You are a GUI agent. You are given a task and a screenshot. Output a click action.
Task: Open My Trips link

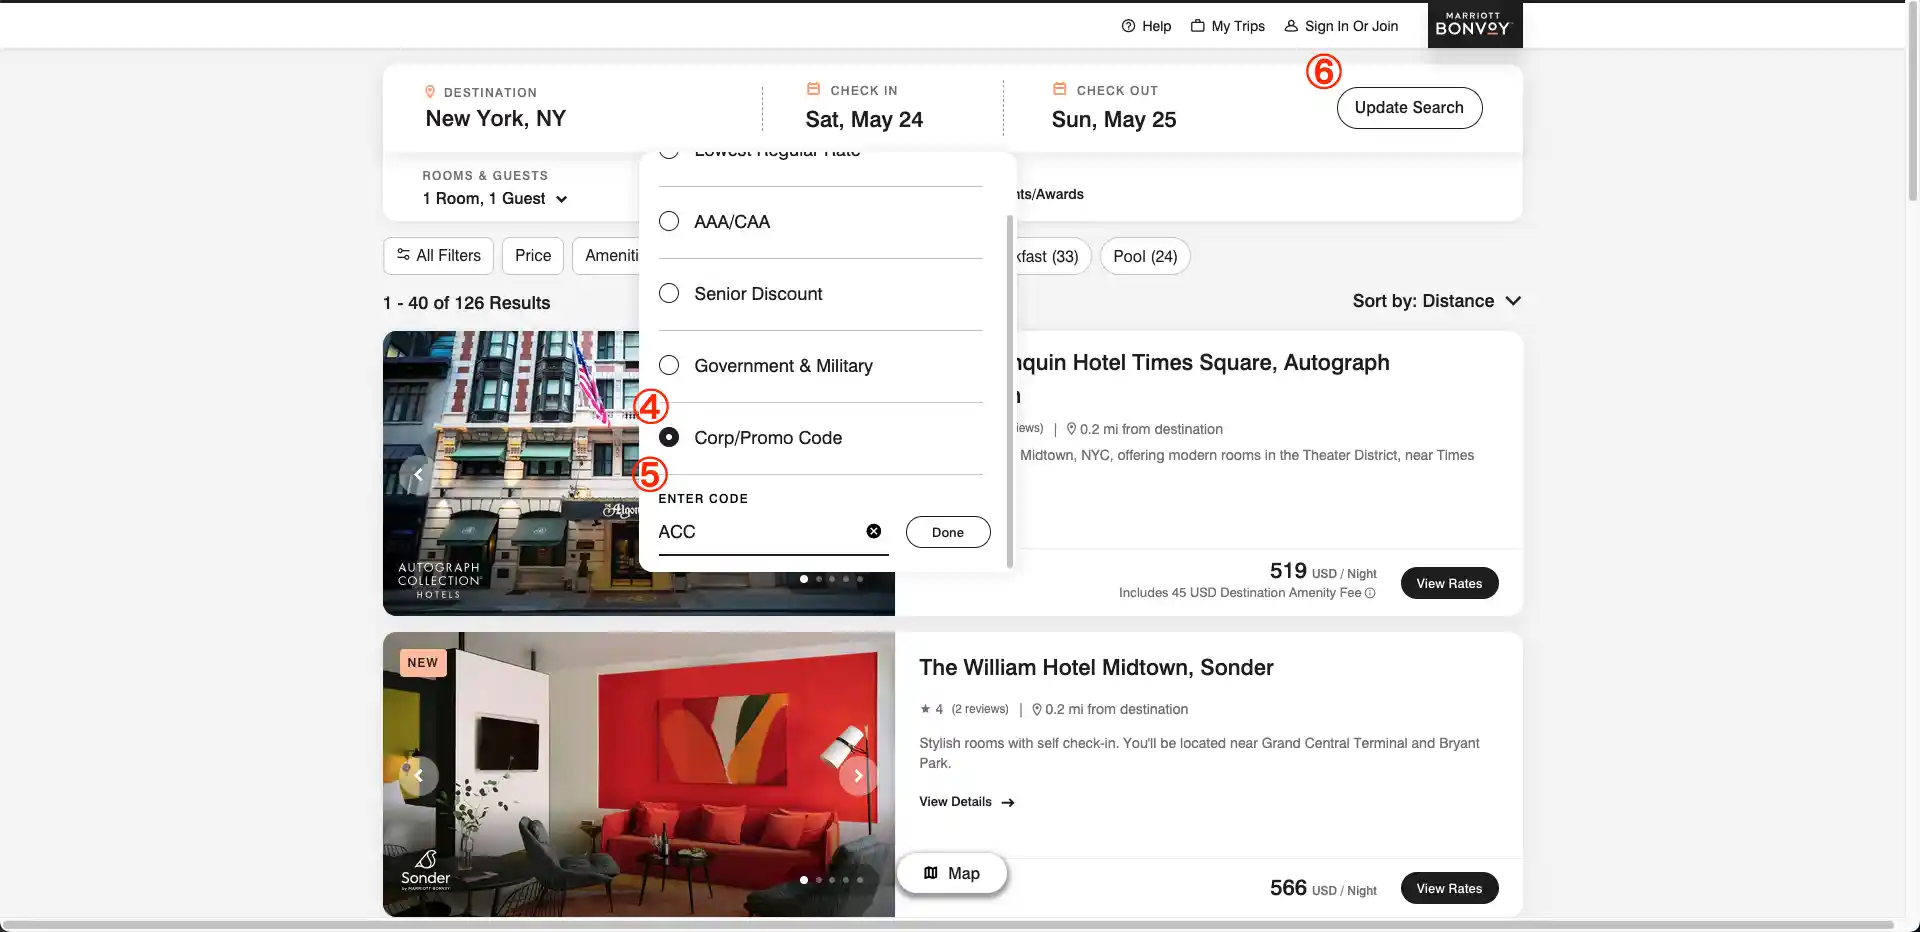click(x=1228, y=26)
